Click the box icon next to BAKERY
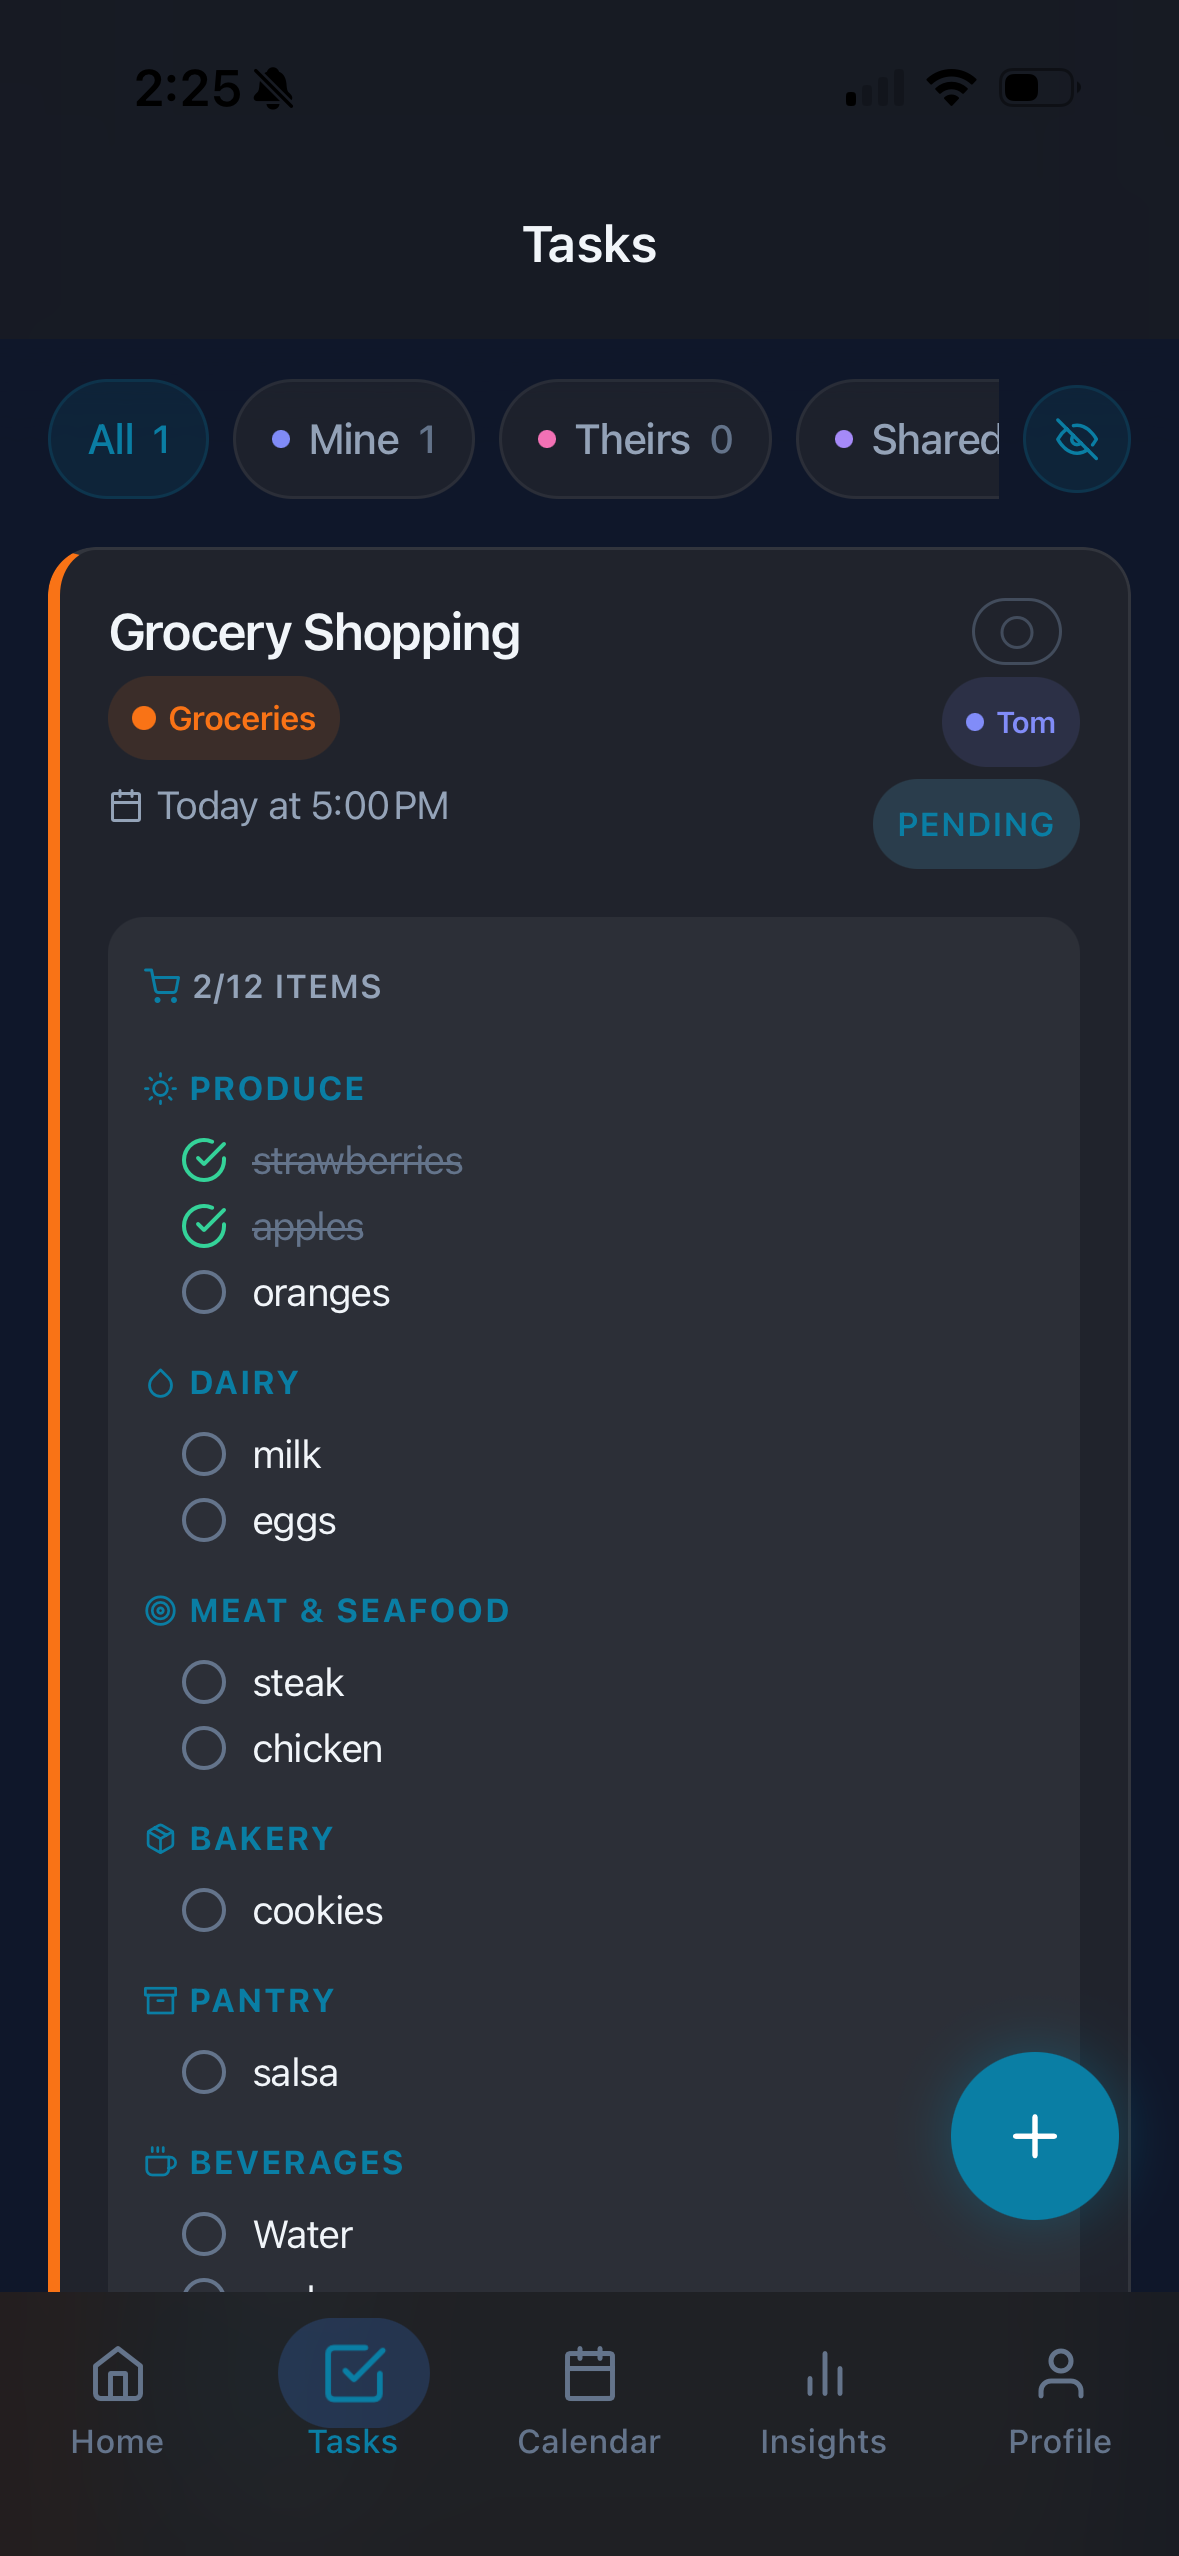This screenshot has height=2556, width=1179. coord(159,1838)
